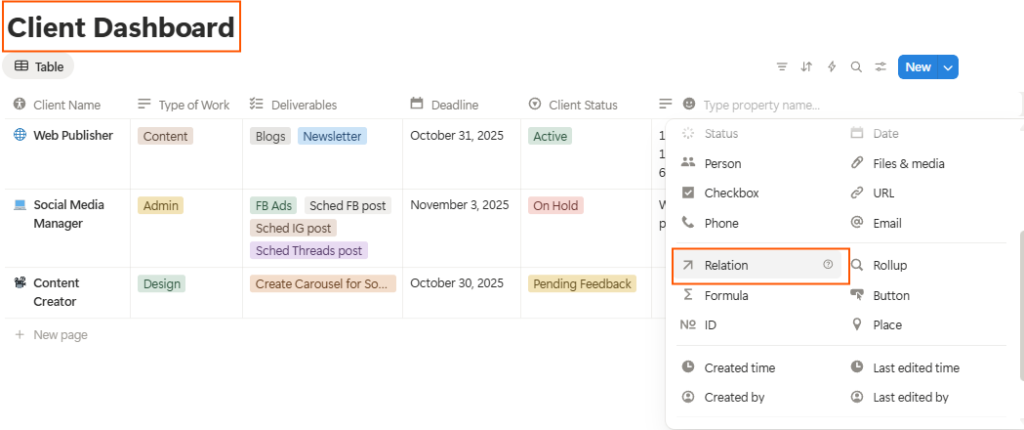
Task: Open the Active client status dropdown
Action: click(x=550, y=136)
